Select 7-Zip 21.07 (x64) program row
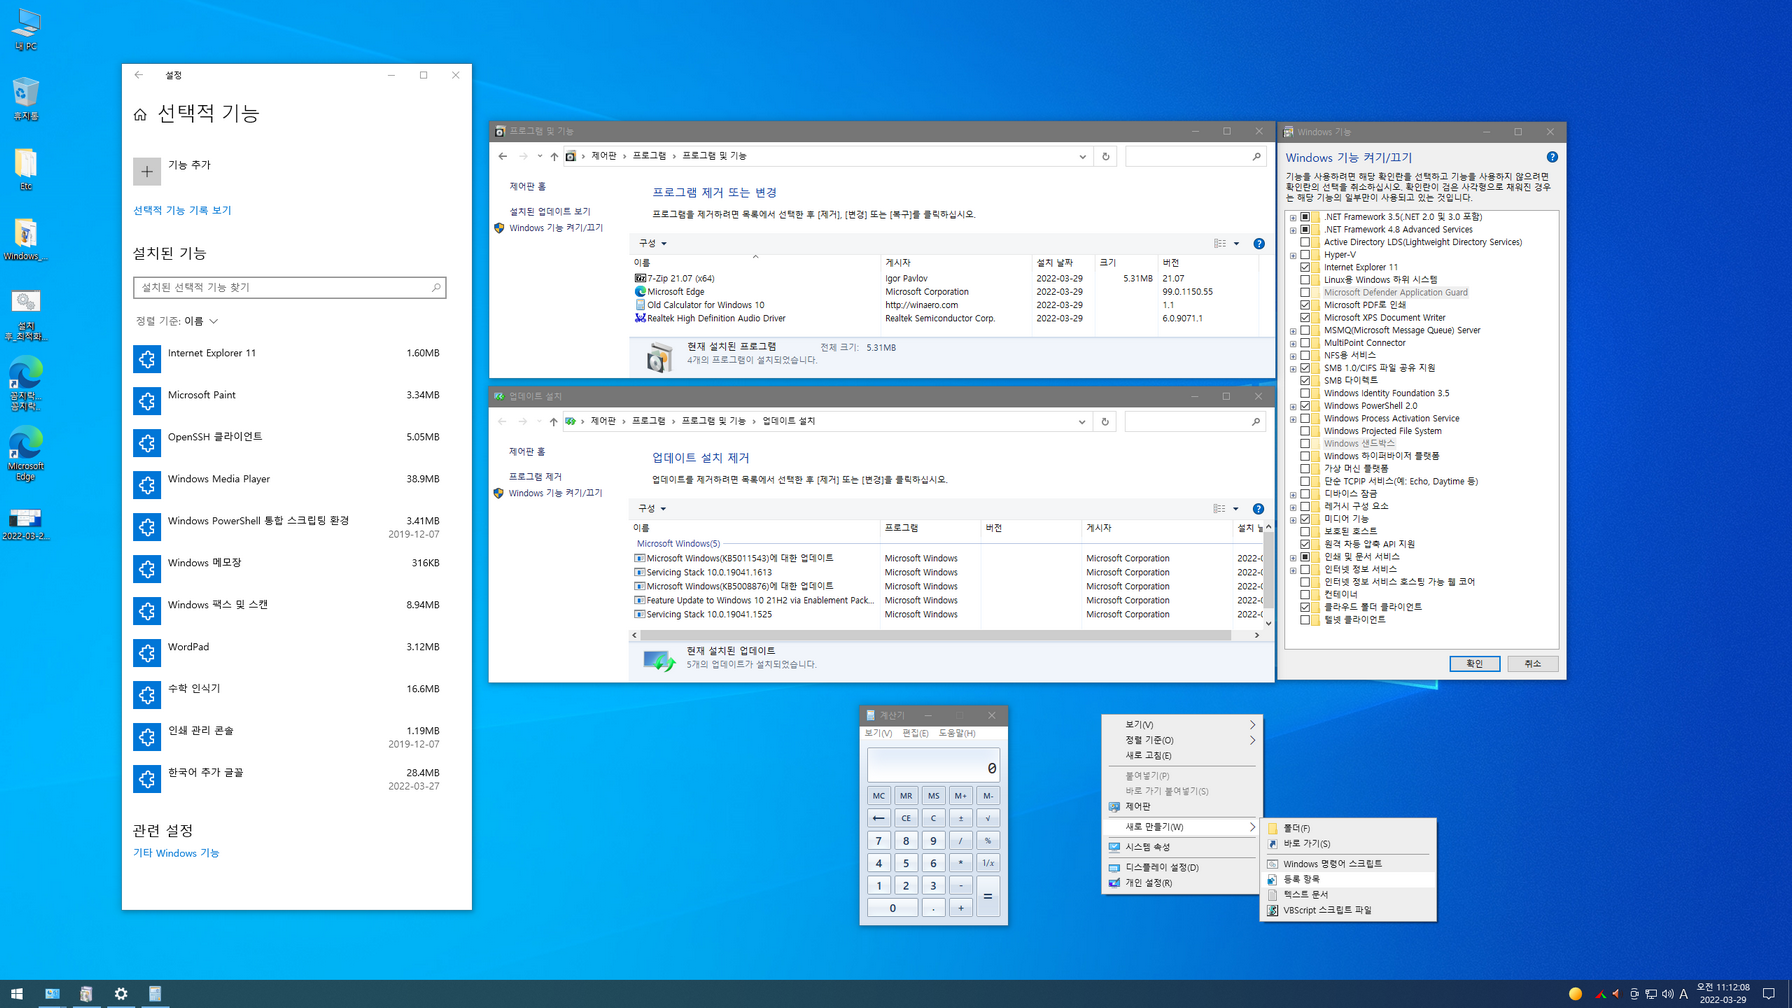 pyautogui.click(x=945, y=278)
